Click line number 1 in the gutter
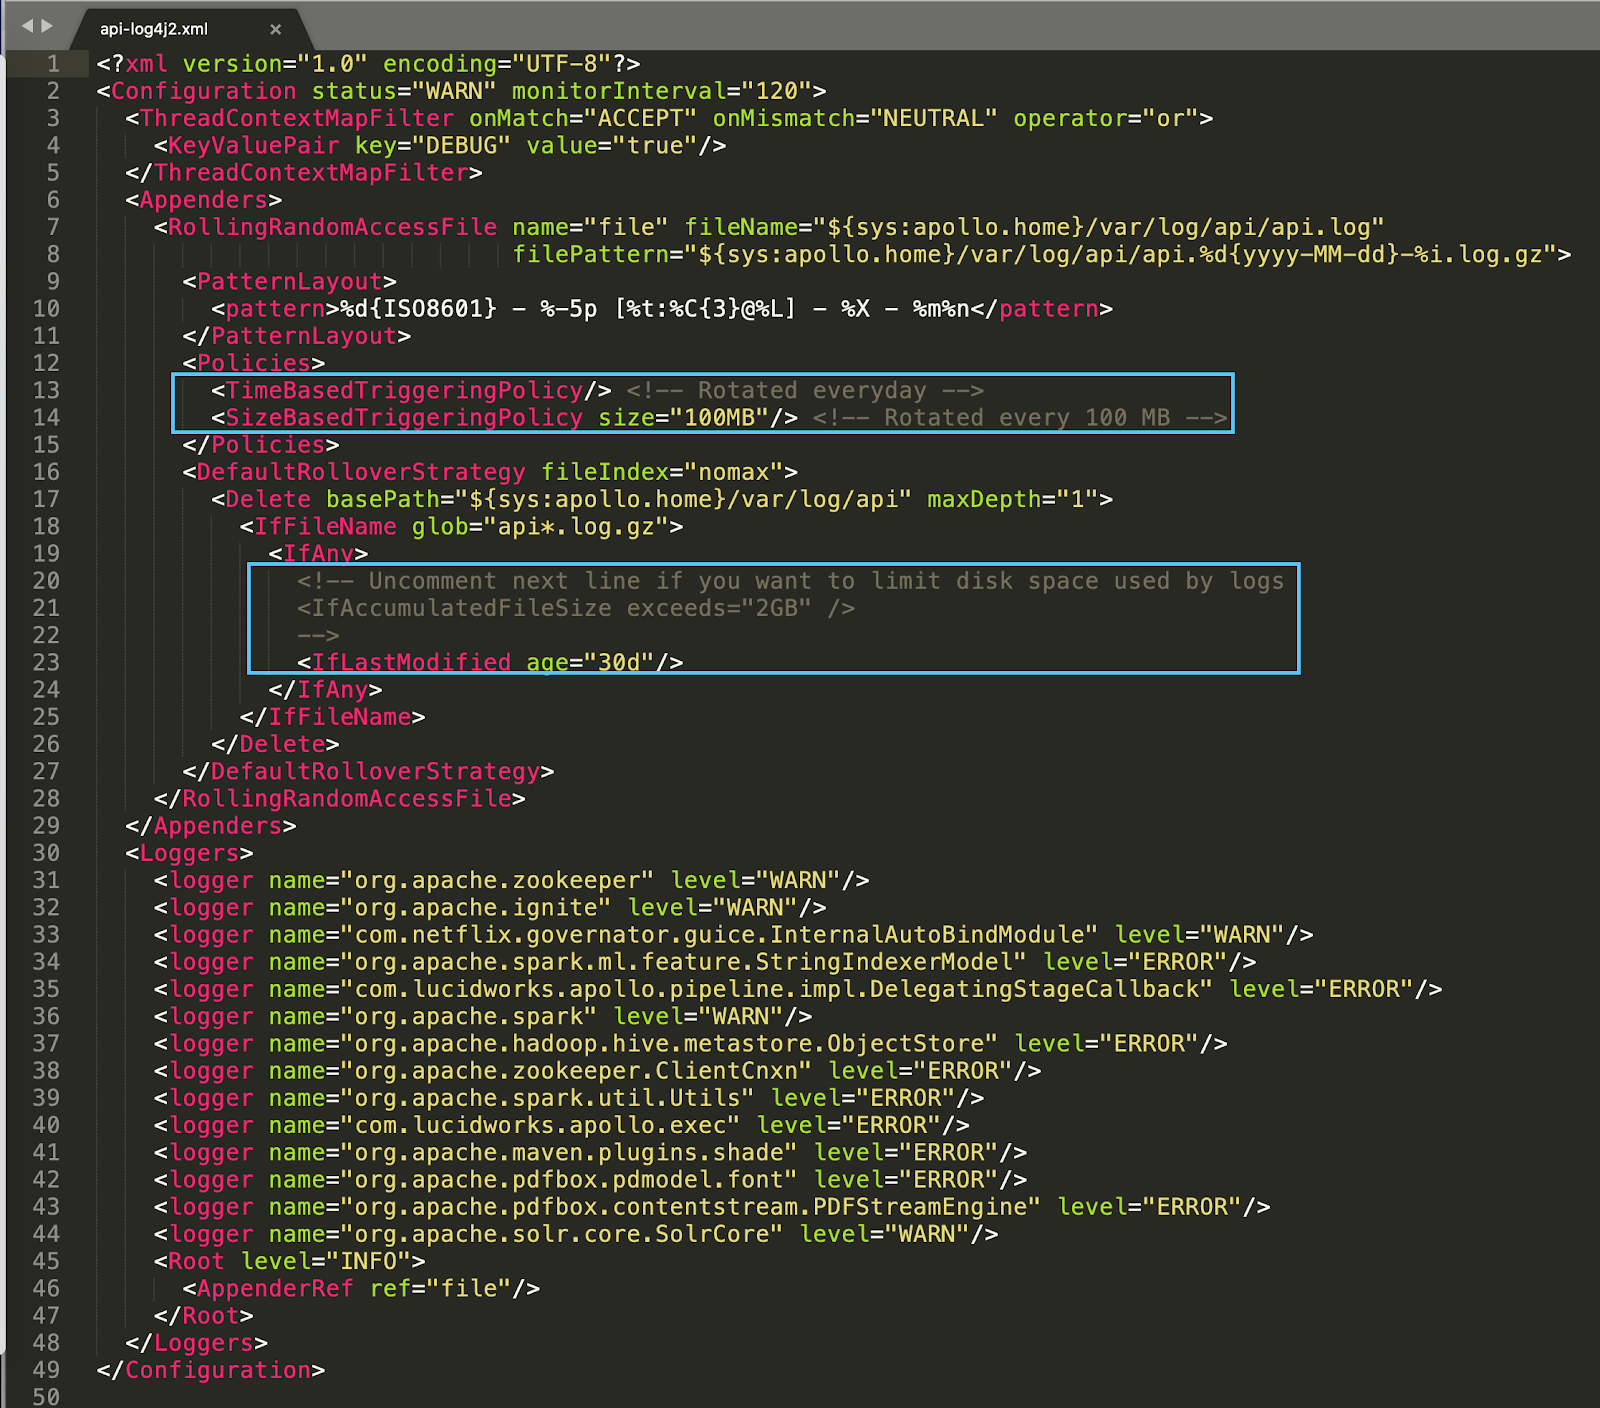This screenshot has width=1600, height=1408. (53, 64)
